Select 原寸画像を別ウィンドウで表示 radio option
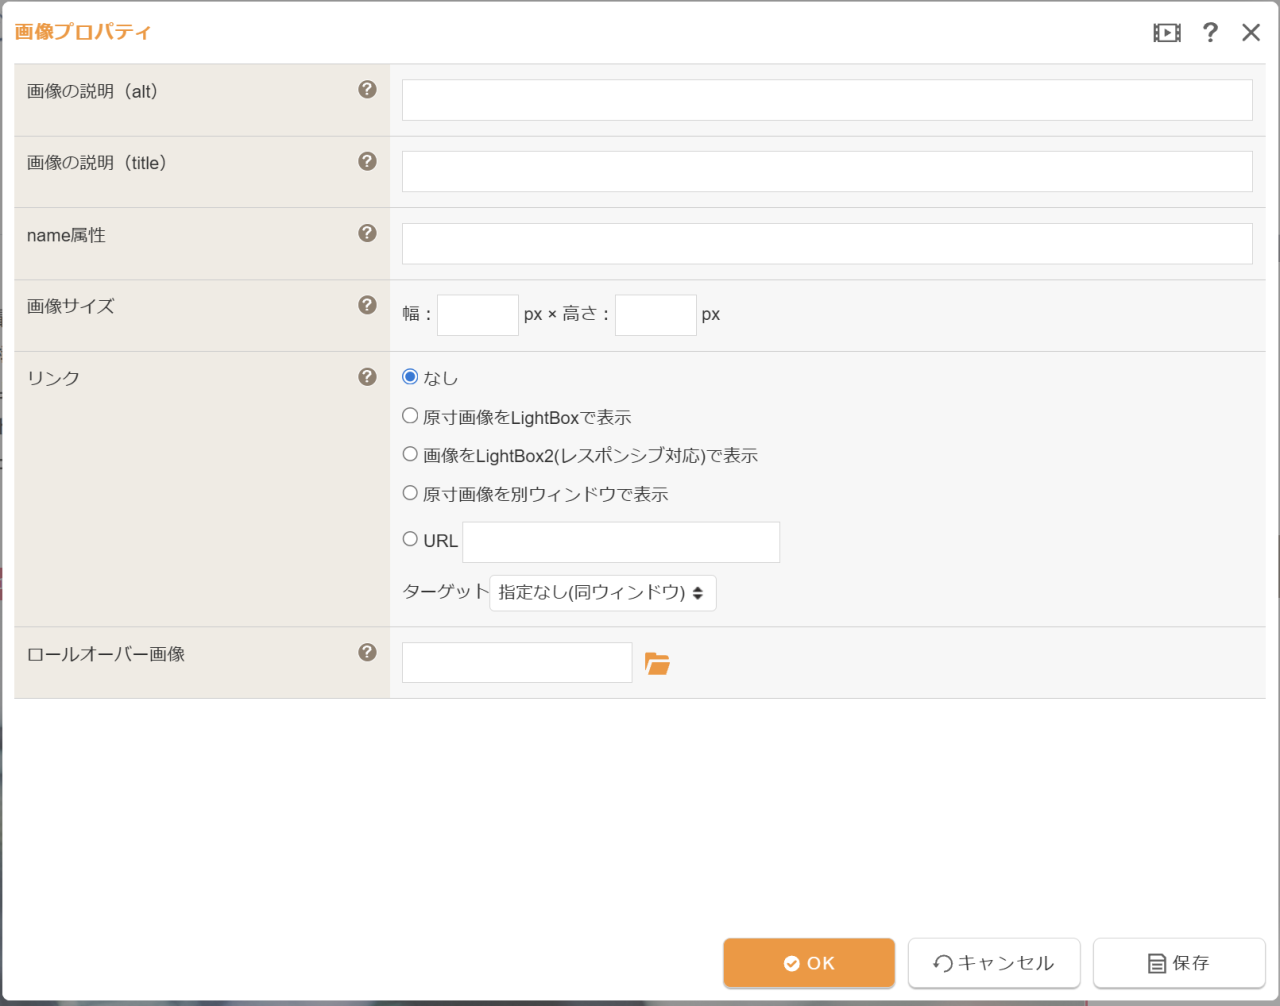The height and width of the screenshot is (1006, 1280). [410, 493]
